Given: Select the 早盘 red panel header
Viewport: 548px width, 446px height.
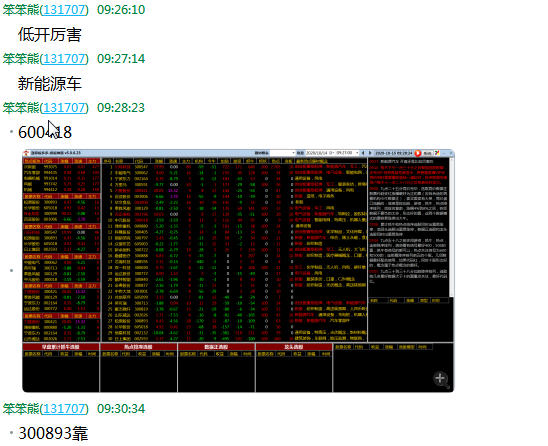Looking at the screenshot, I should click(x=61, y=347).
